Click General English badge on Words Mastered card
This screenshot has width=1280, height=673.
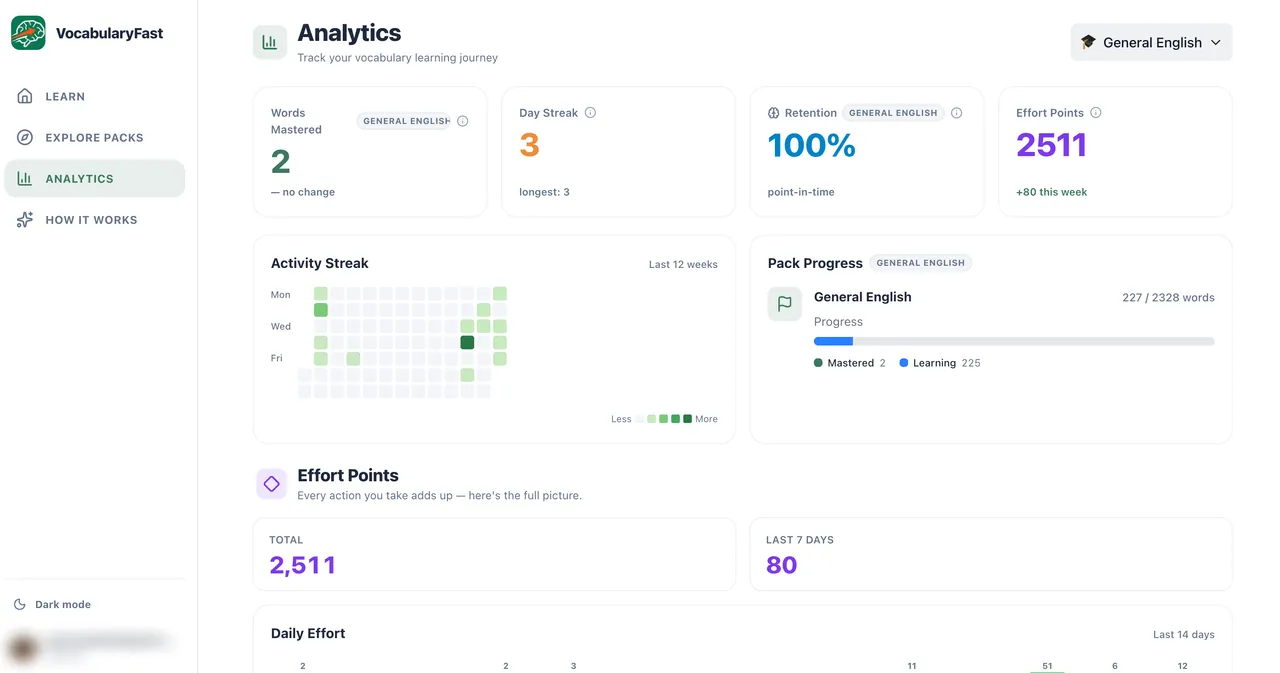(405, 121)
